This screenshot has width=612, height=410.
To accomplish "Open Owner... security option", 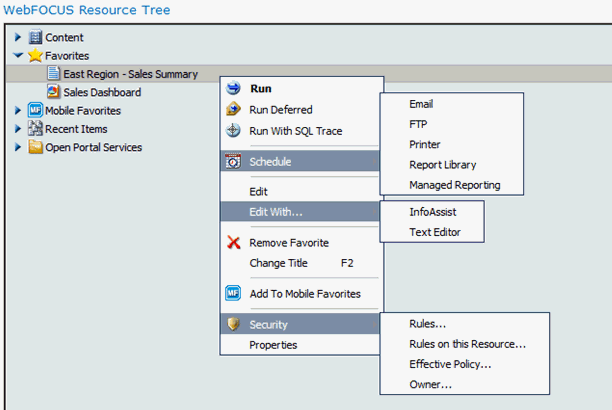I will tap(464, 385).
